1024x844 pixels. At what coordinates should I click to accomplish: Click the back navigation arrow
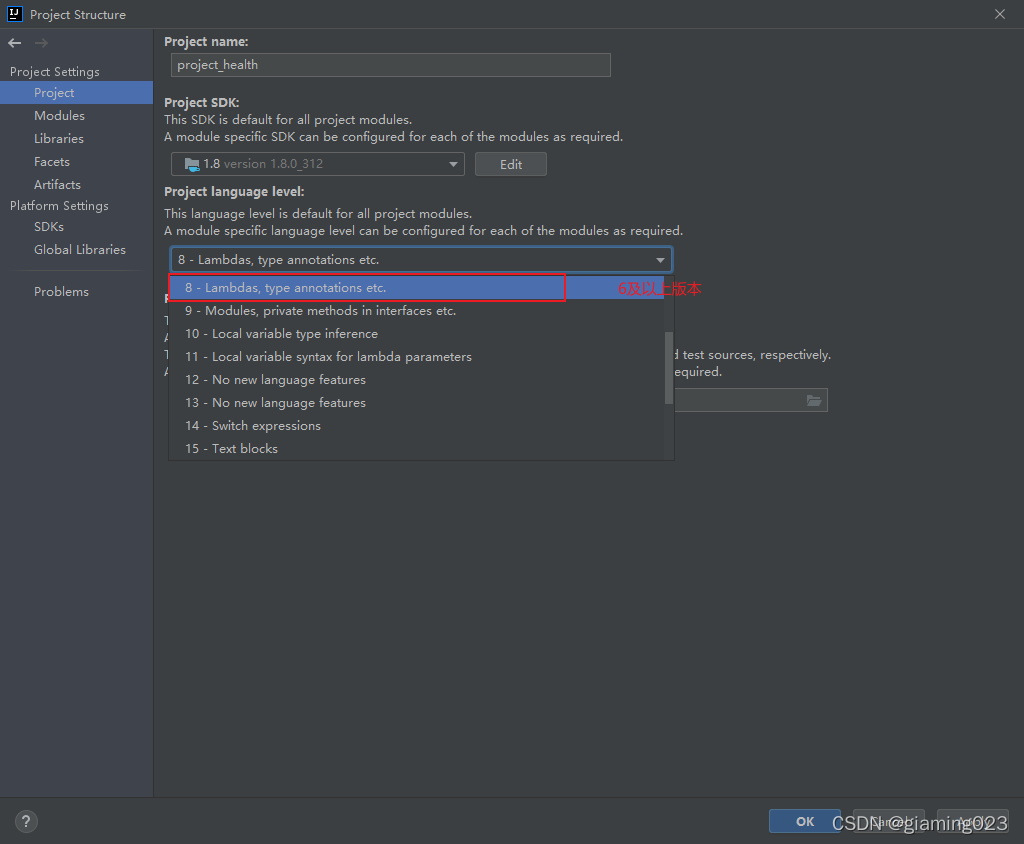[x=13, y=43]
